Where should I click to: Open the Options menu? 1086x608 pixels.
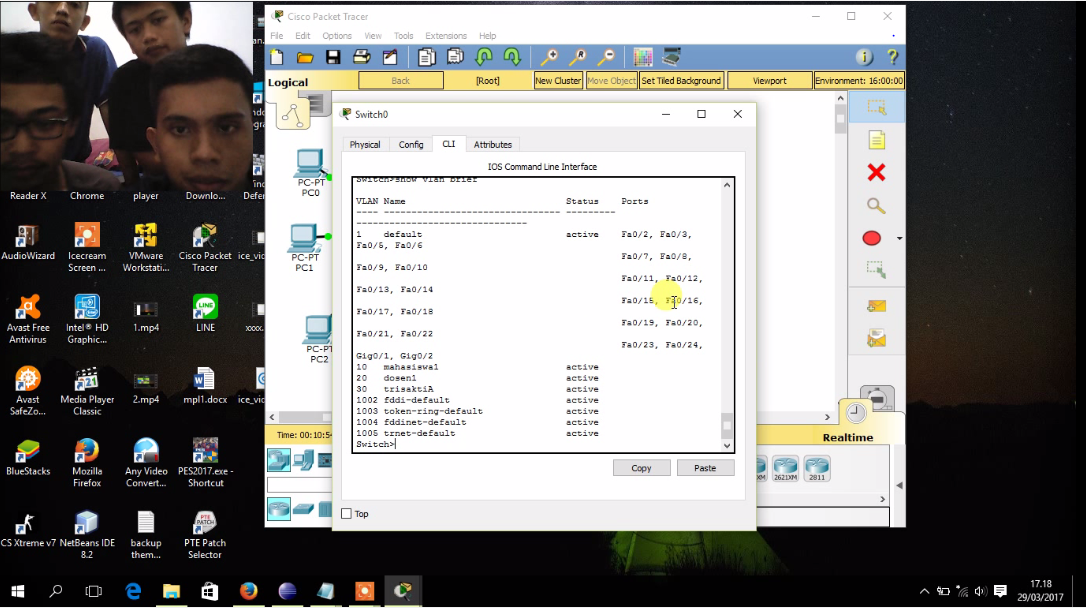(337, 36)
